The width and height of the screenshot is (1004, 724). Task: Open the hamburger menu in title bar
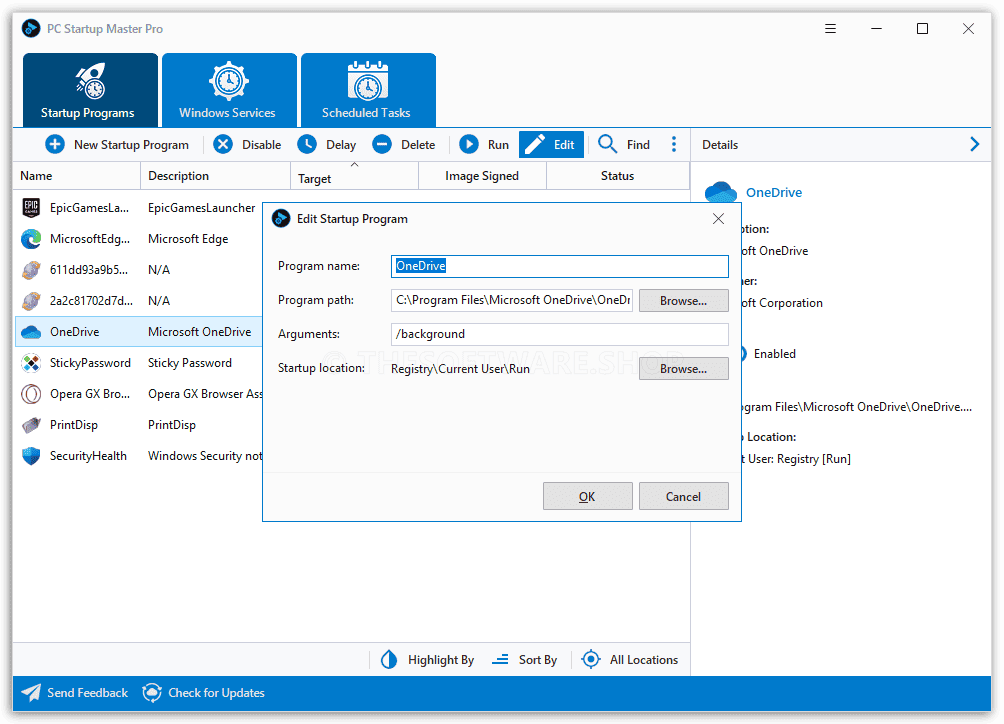(x=830, y=29)
